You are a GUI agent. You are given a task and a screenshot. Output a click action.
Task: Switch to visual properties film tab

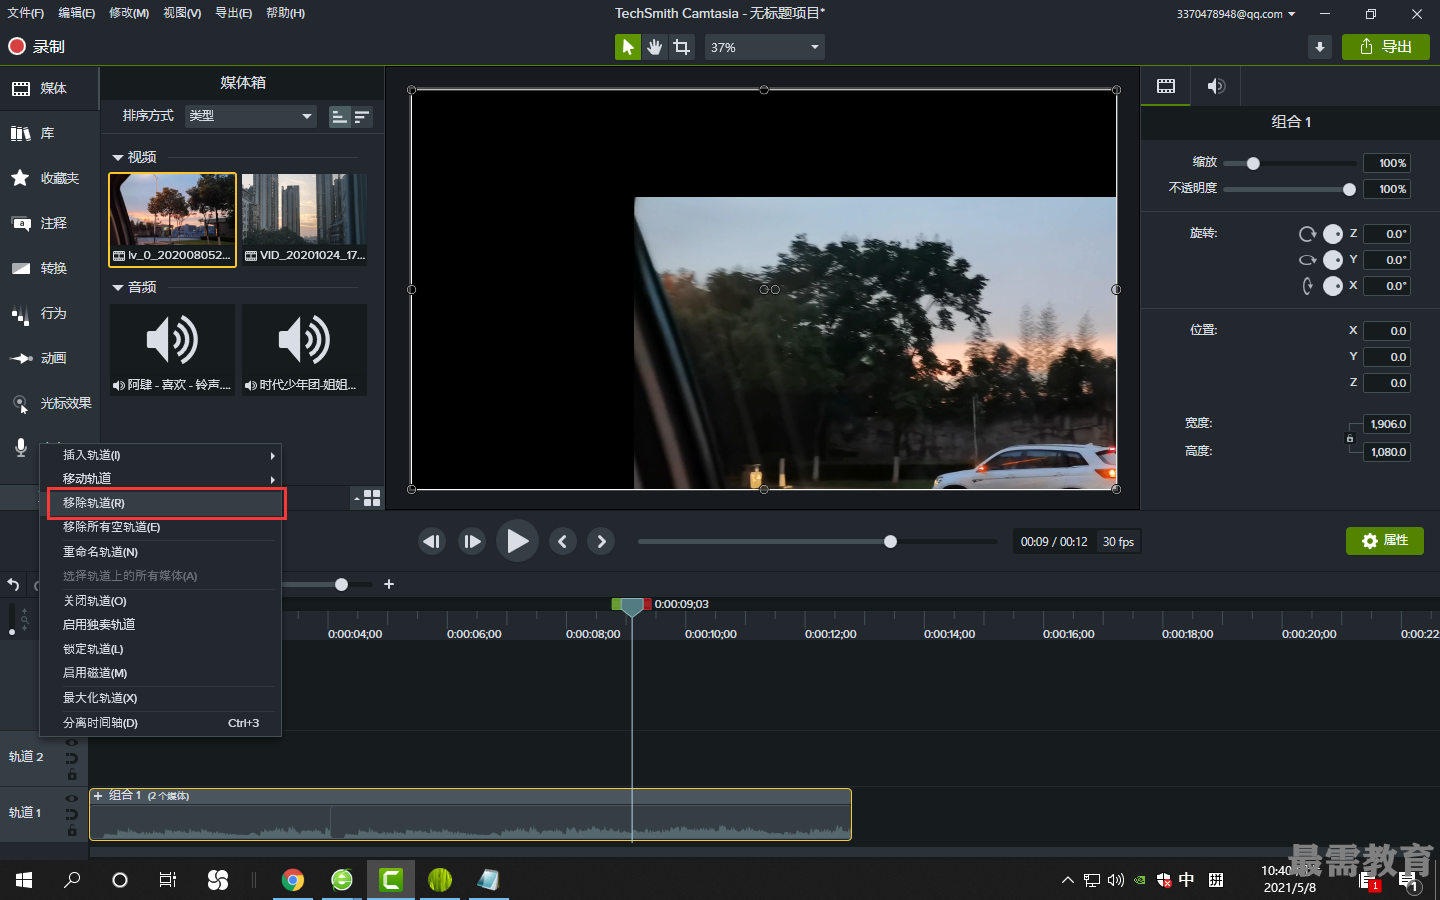tap(1166, 86)
